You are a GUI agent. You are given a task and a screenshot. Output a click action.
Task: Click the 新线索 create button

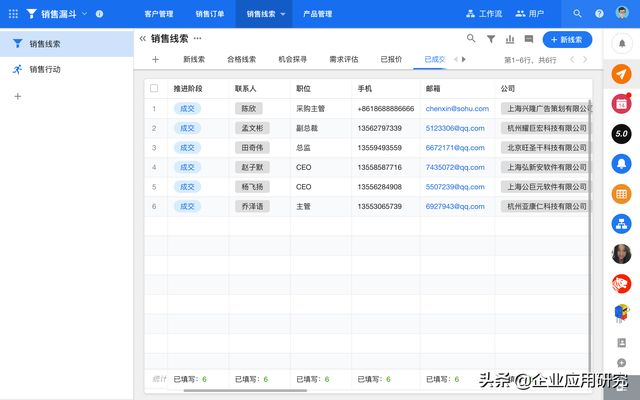[567, 40]
